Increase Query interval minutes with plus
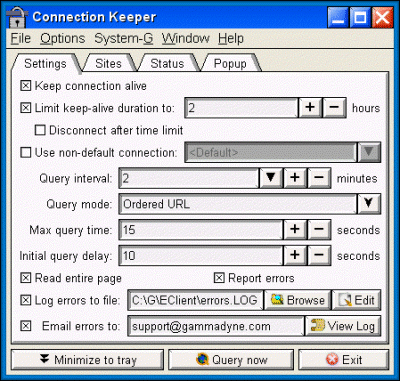 295,178
